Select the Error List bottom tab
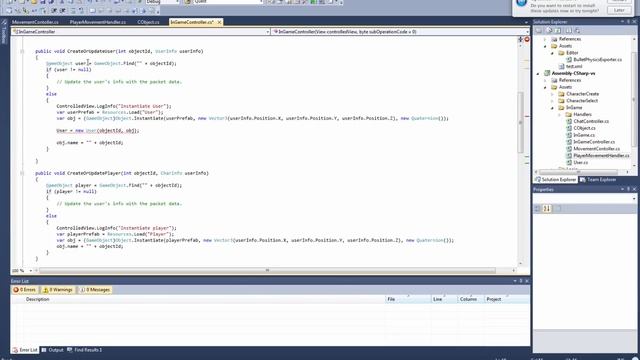 tap(25, 350)
